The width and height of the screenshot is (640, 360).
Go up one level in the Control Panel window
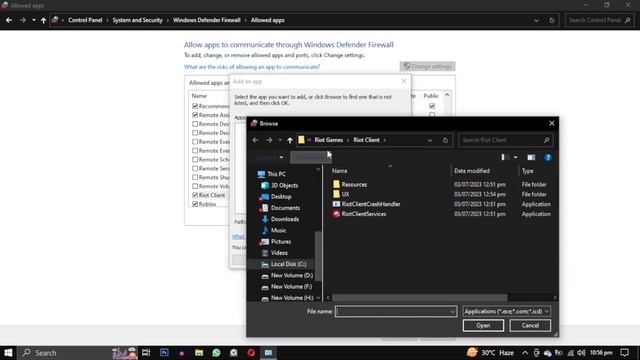pos(43,20)
